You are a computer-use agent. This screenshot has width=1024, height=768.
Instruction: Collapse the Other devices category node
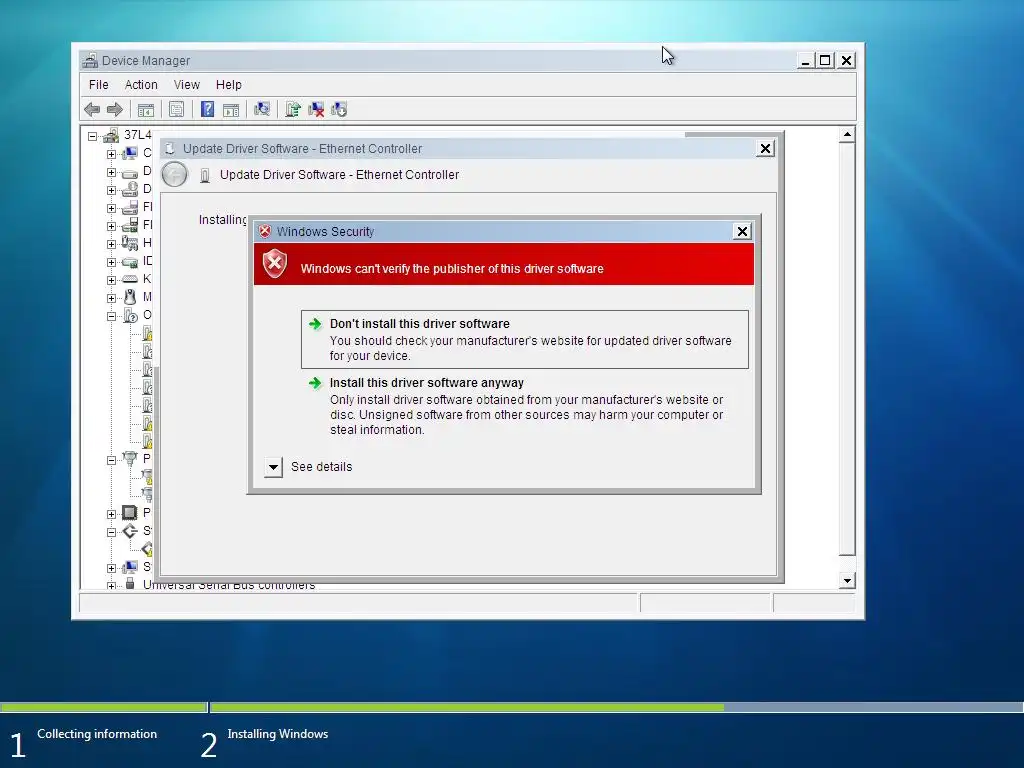point(111,316)
